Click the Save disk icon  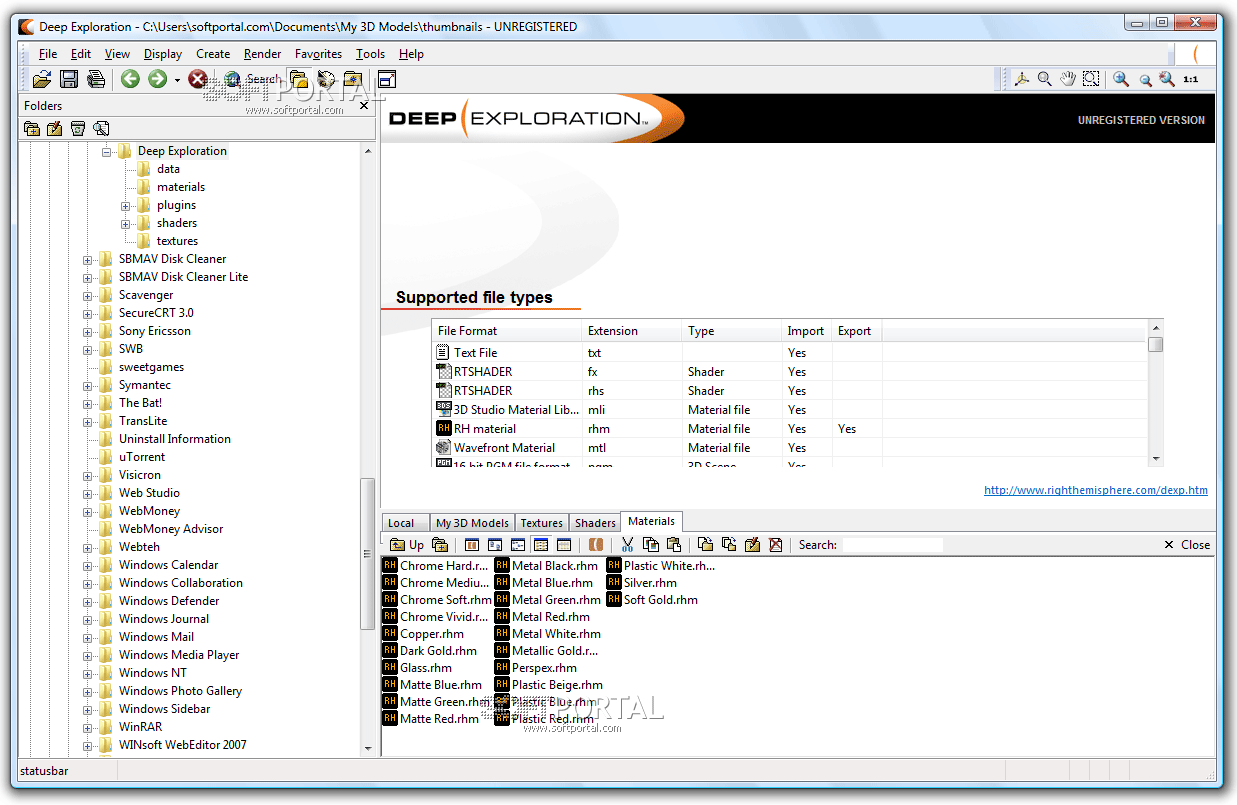[x=69, y=79]
